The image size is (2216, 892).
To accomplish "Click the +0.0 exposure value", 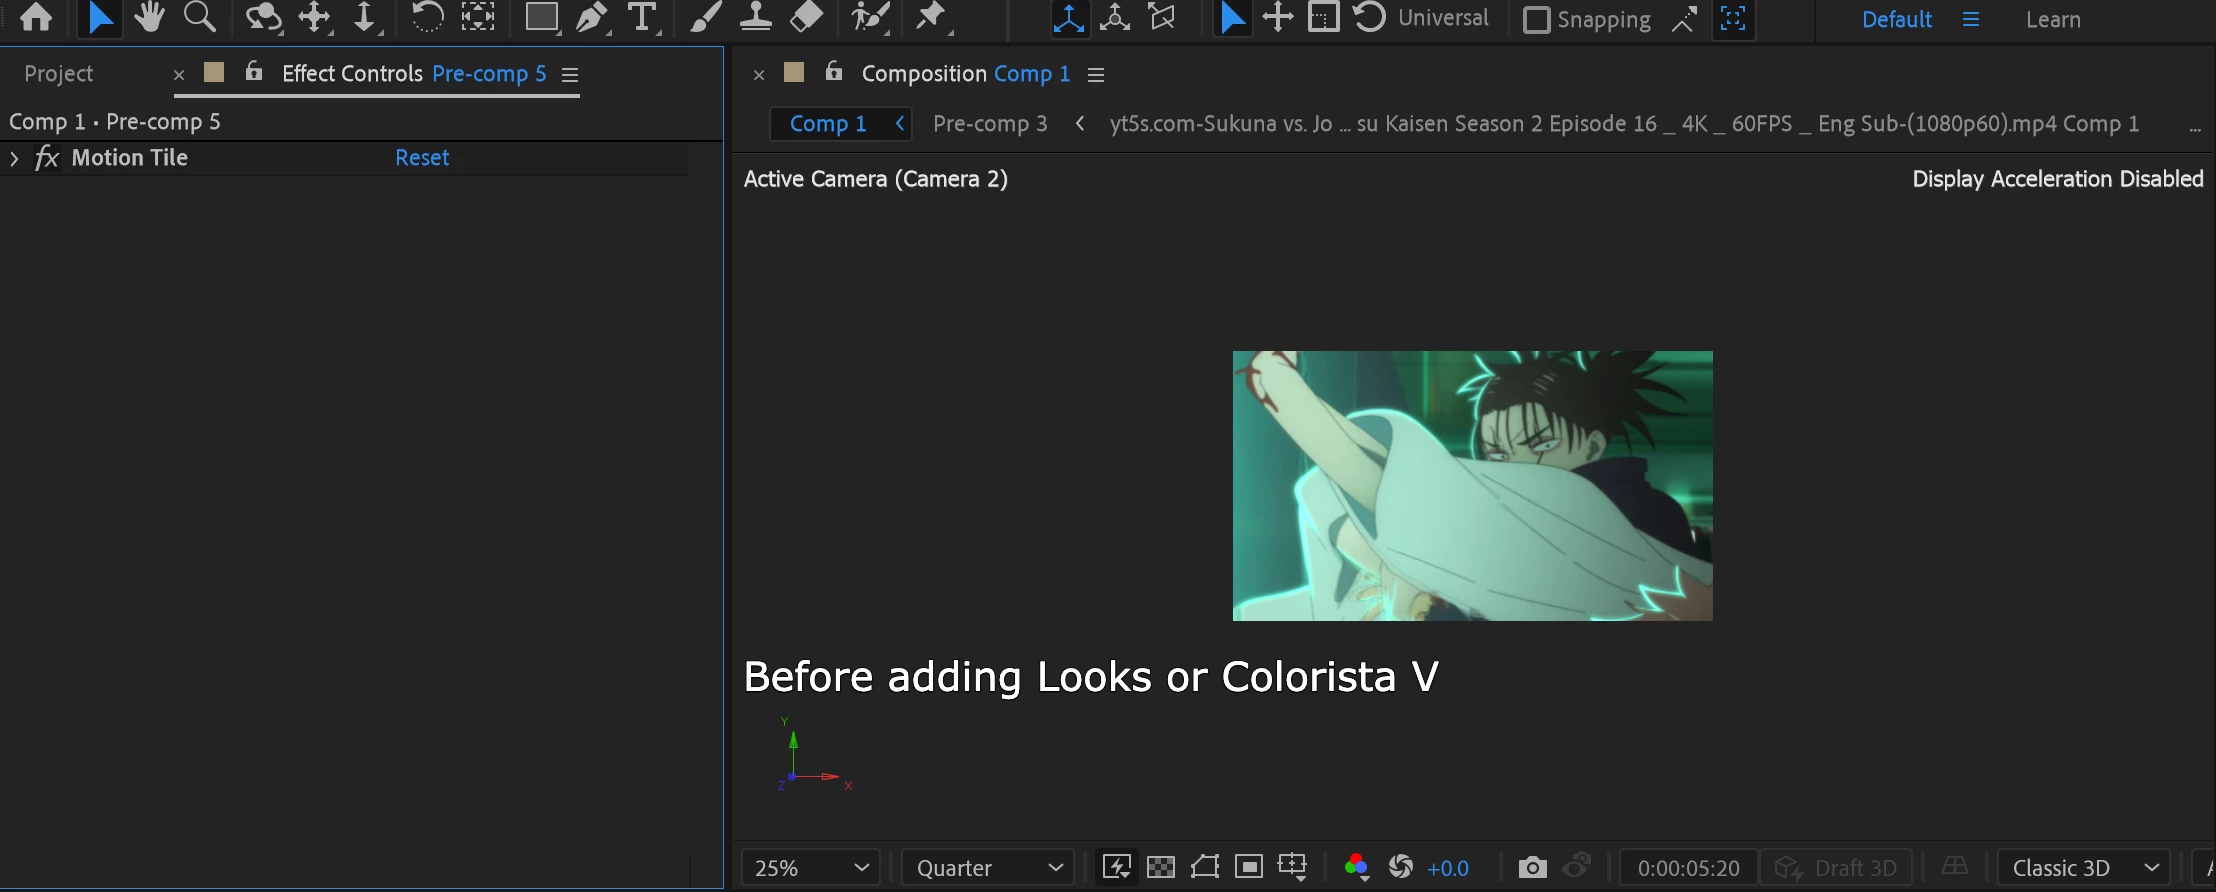I will coord(1448,868).
